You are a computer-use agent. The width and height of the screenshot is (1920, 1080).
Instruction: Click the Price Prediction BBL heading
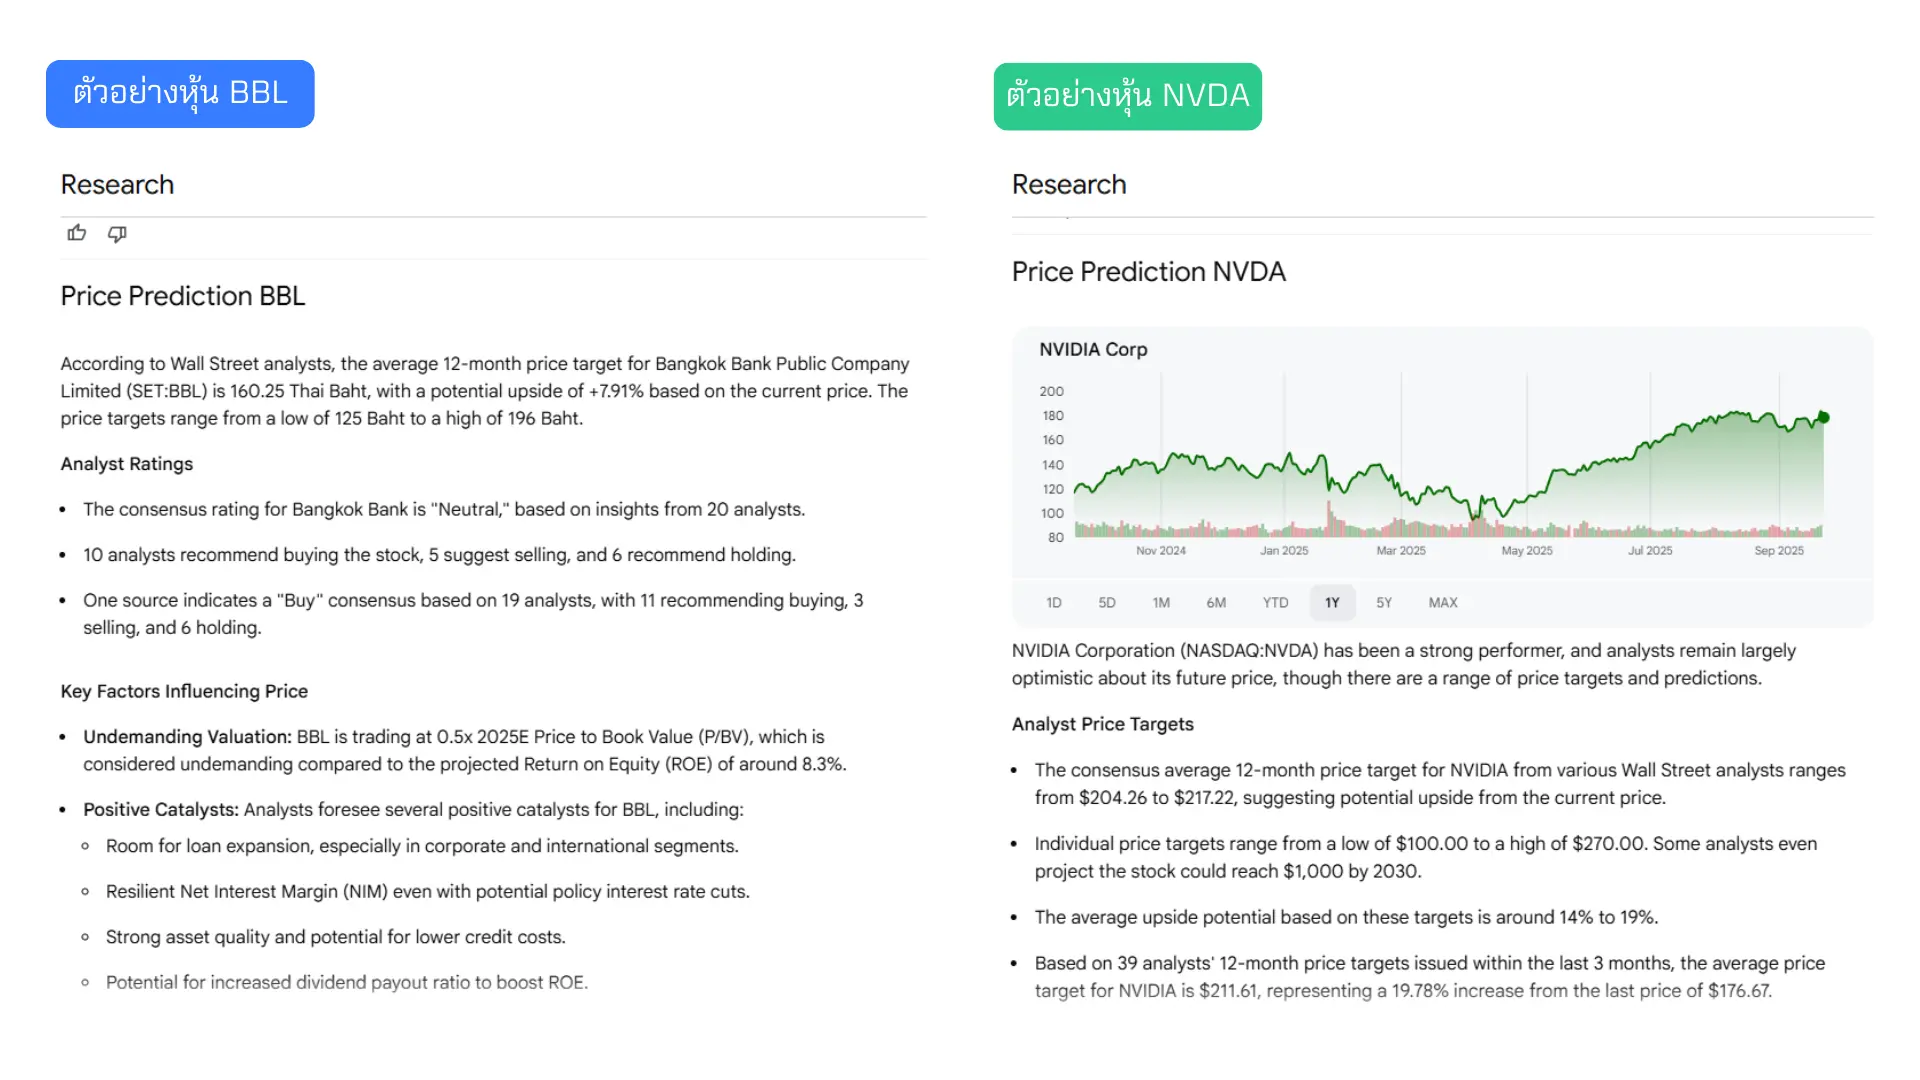point(182,296)
